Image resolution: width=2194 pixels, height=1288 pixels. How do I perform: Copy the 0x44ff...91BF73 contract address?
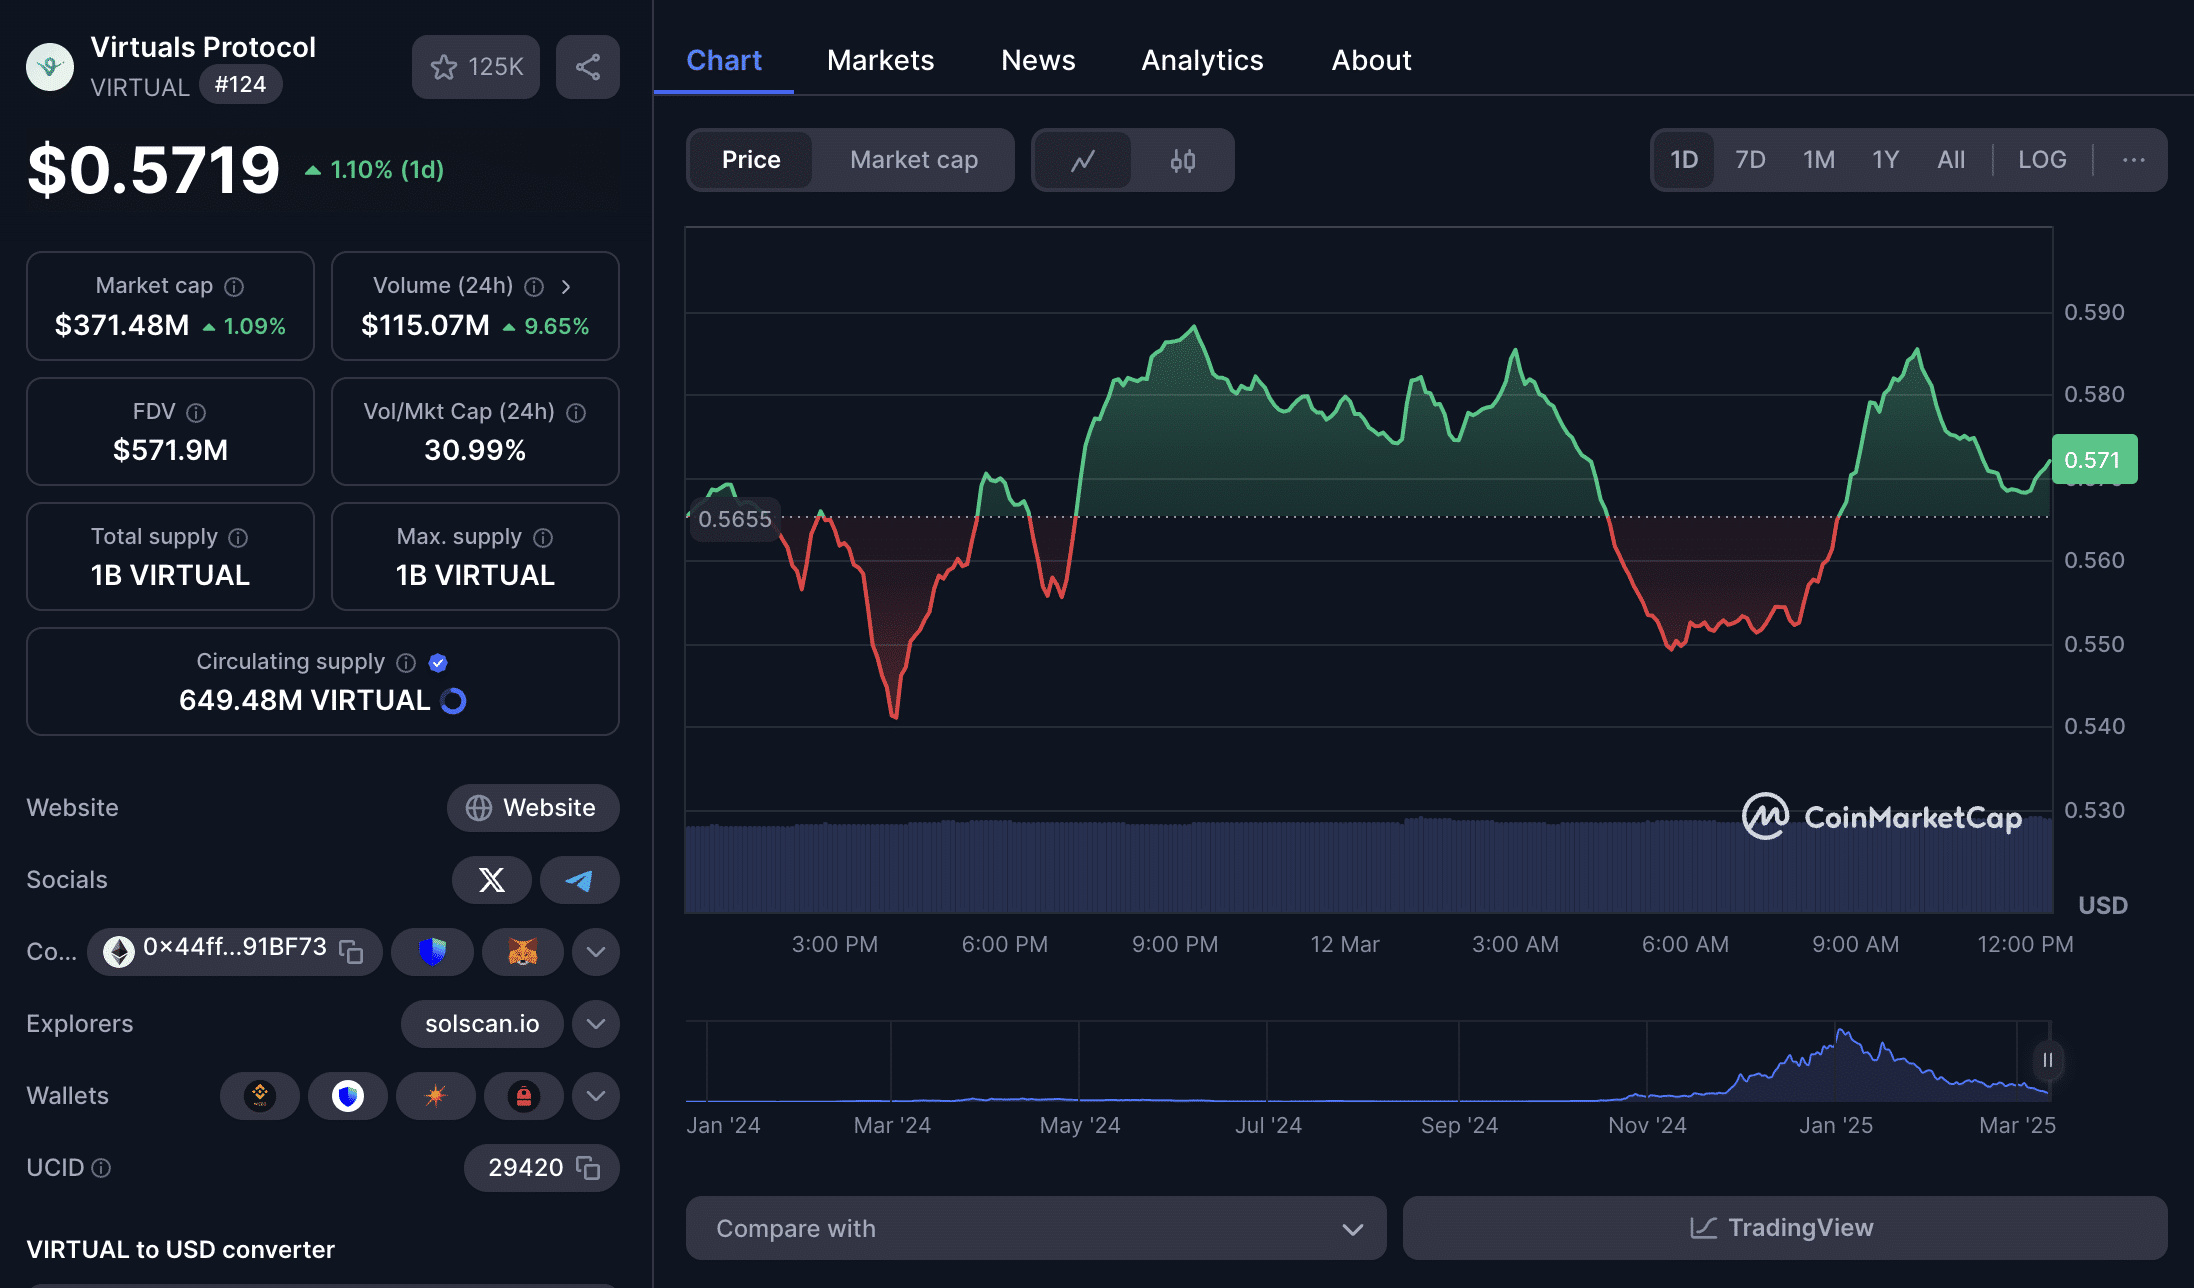(x=351, y=951)
